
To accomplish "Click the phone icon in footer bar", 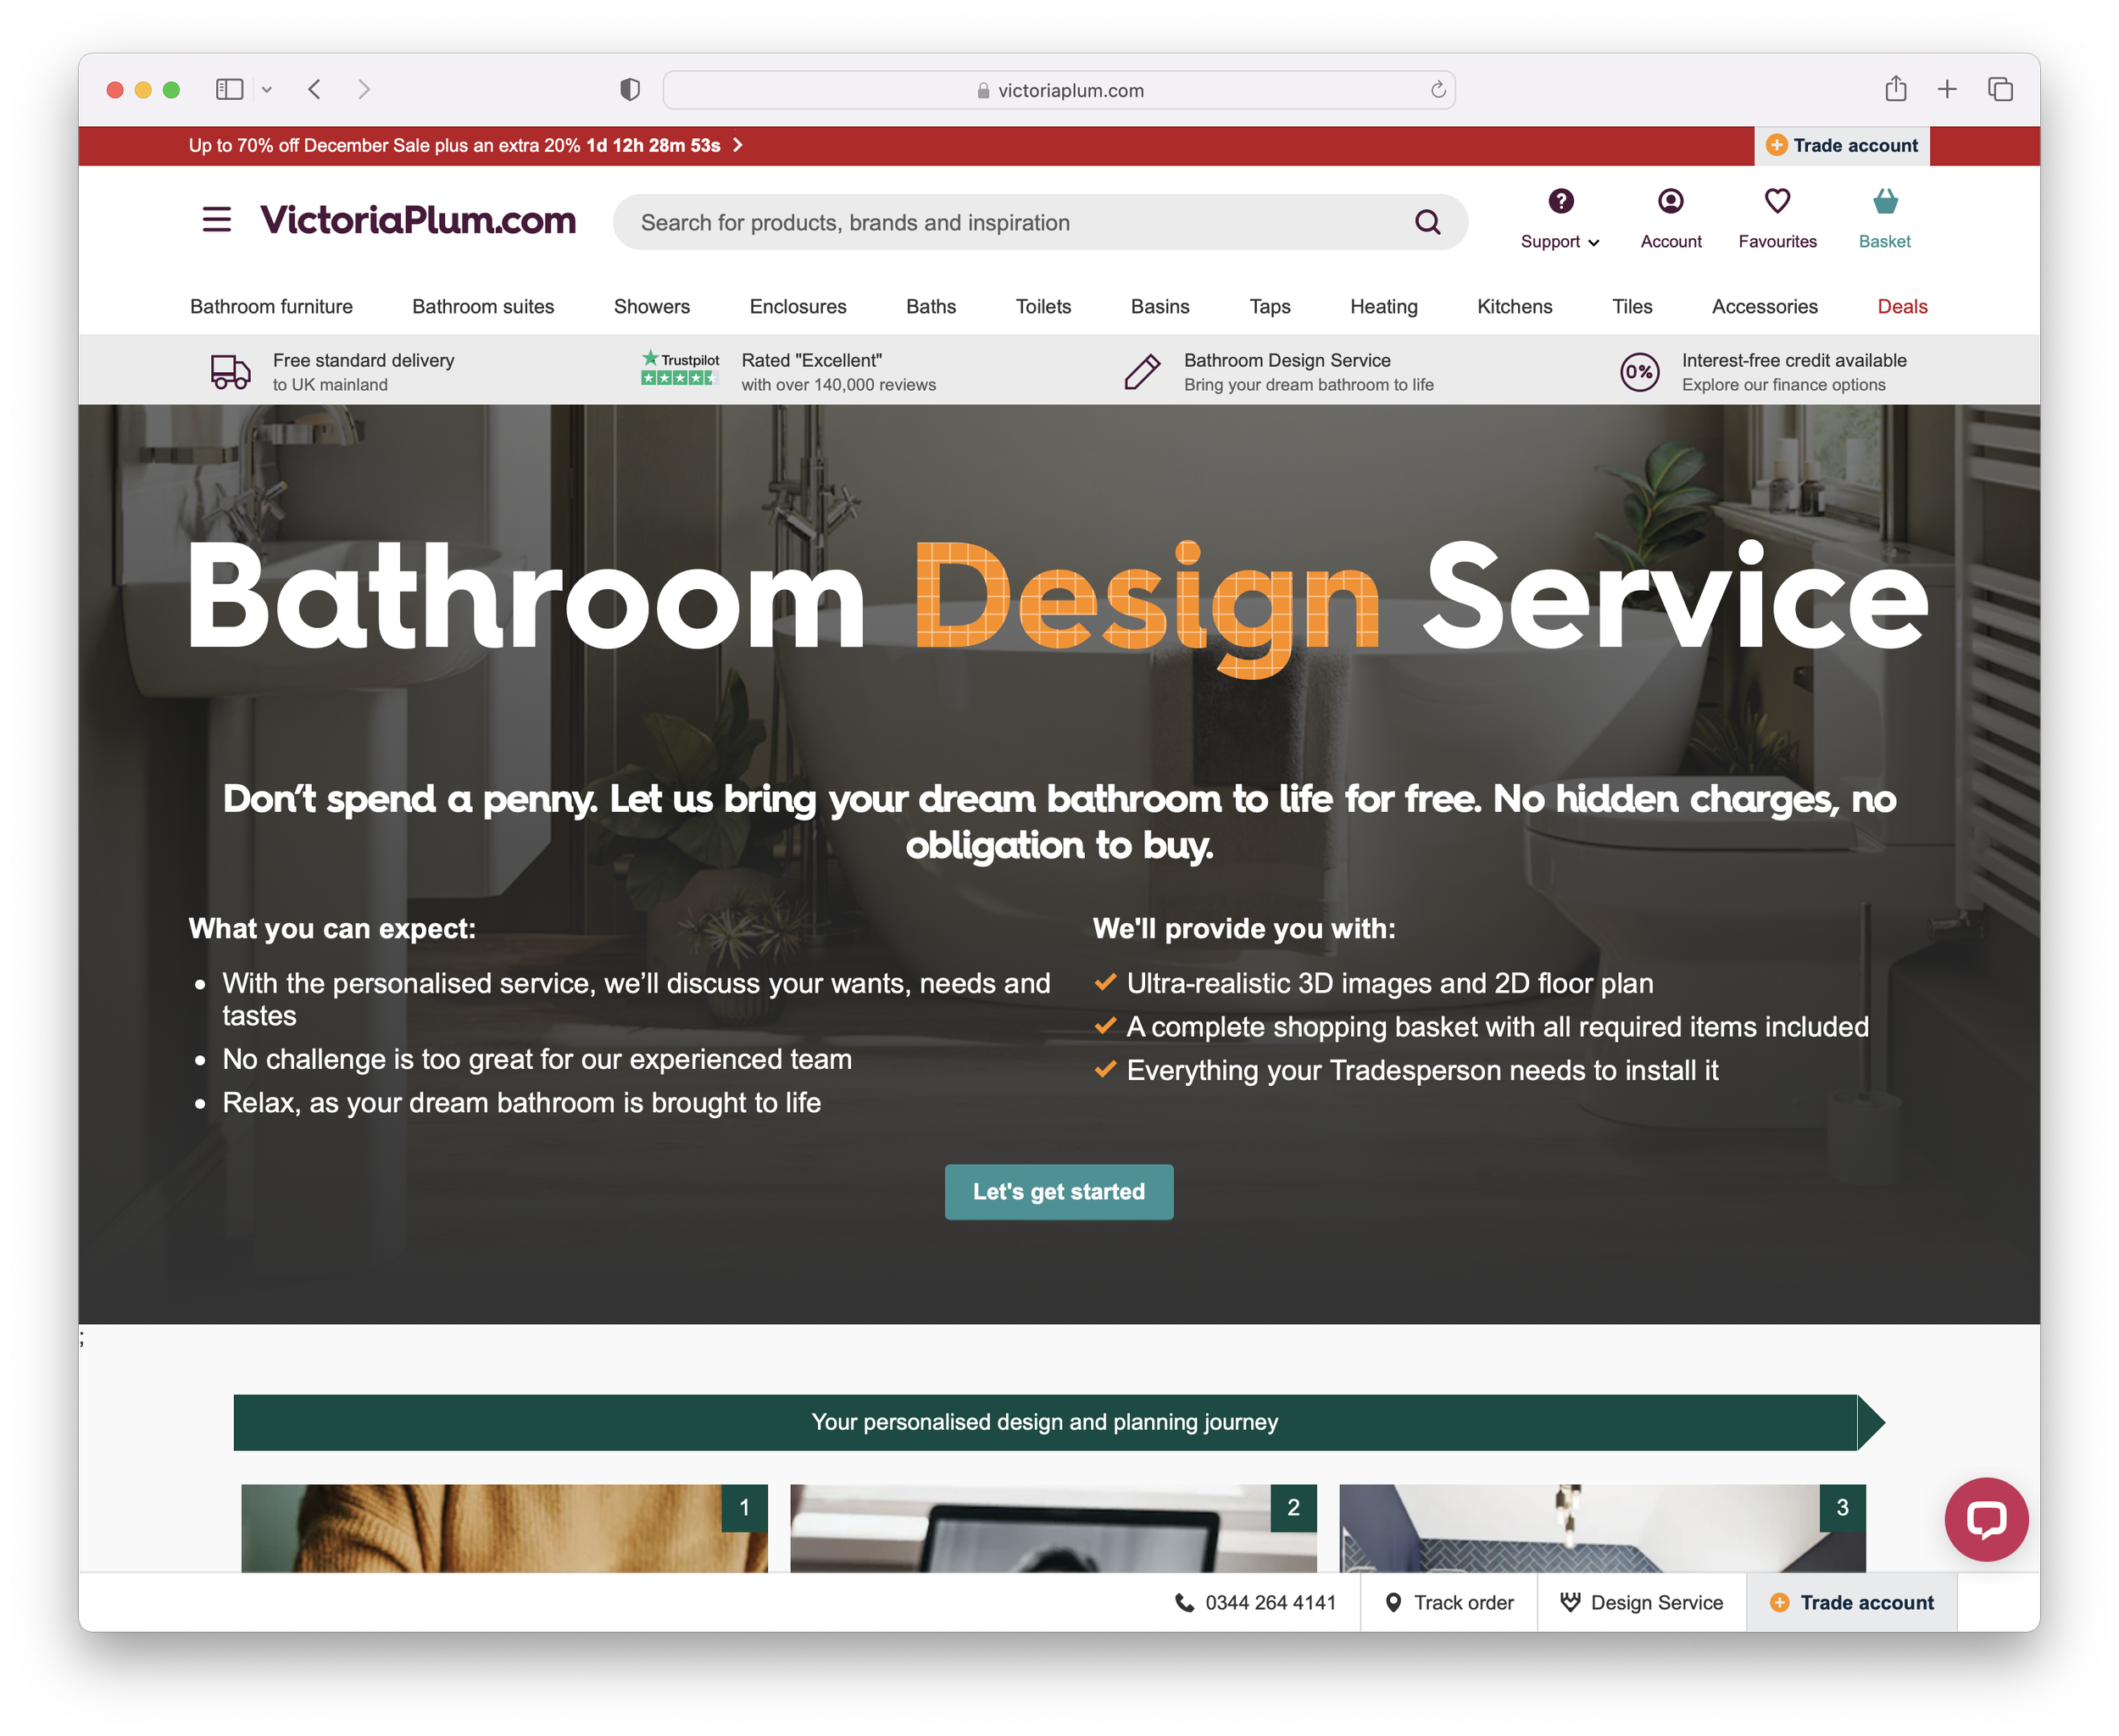I will click(1184, 1602).
